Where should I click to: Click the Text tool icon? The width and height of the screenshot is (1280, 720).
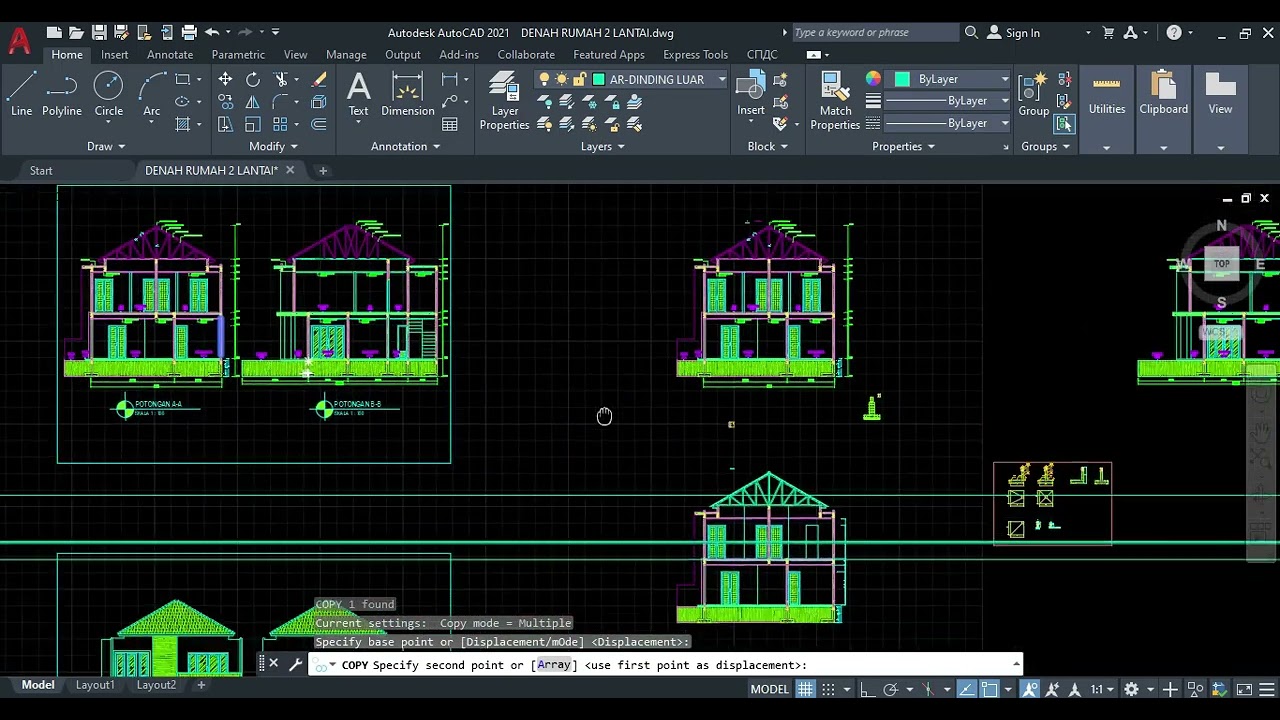(358, 95)
